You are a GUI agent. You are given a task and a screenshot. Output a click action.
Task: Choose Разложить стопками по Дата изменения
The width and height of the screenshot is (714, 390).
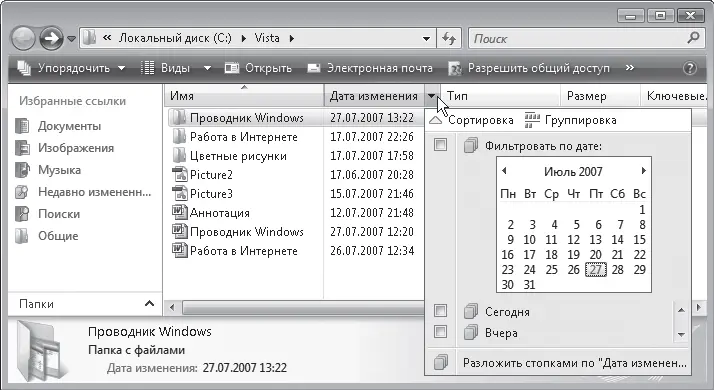click(x=558, y=363)
